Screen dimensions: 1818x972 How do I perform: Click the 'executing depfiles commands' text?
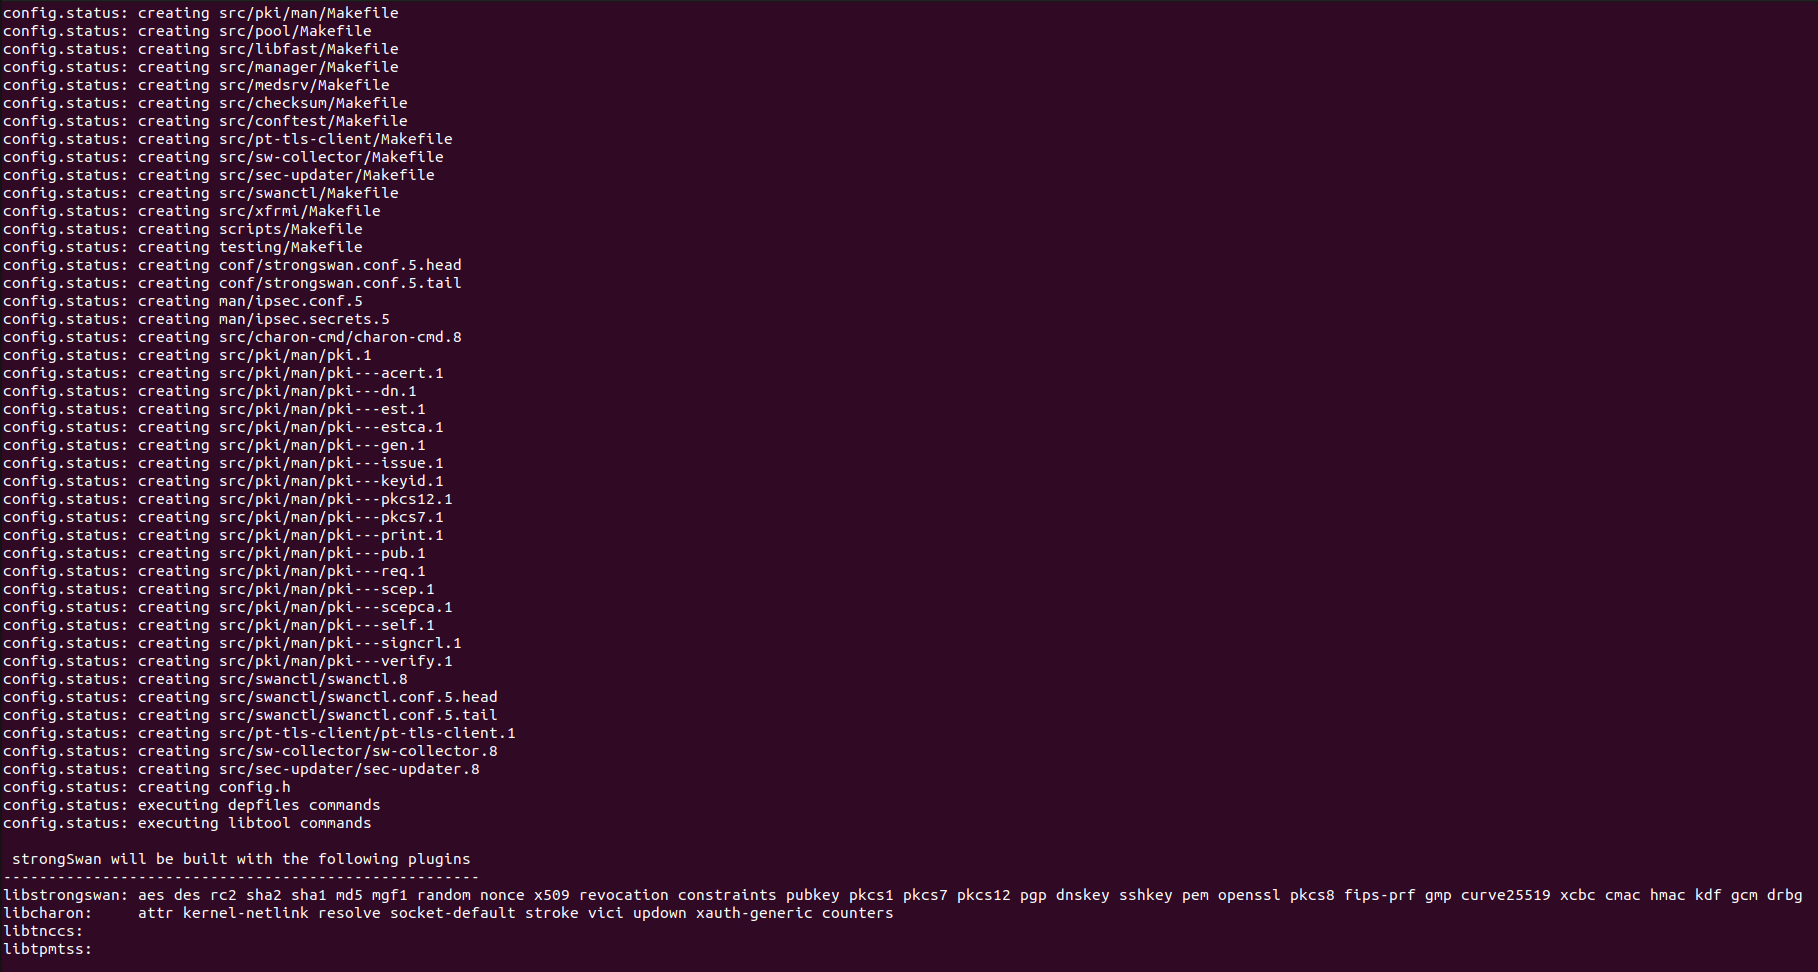[x=259, y=805]
